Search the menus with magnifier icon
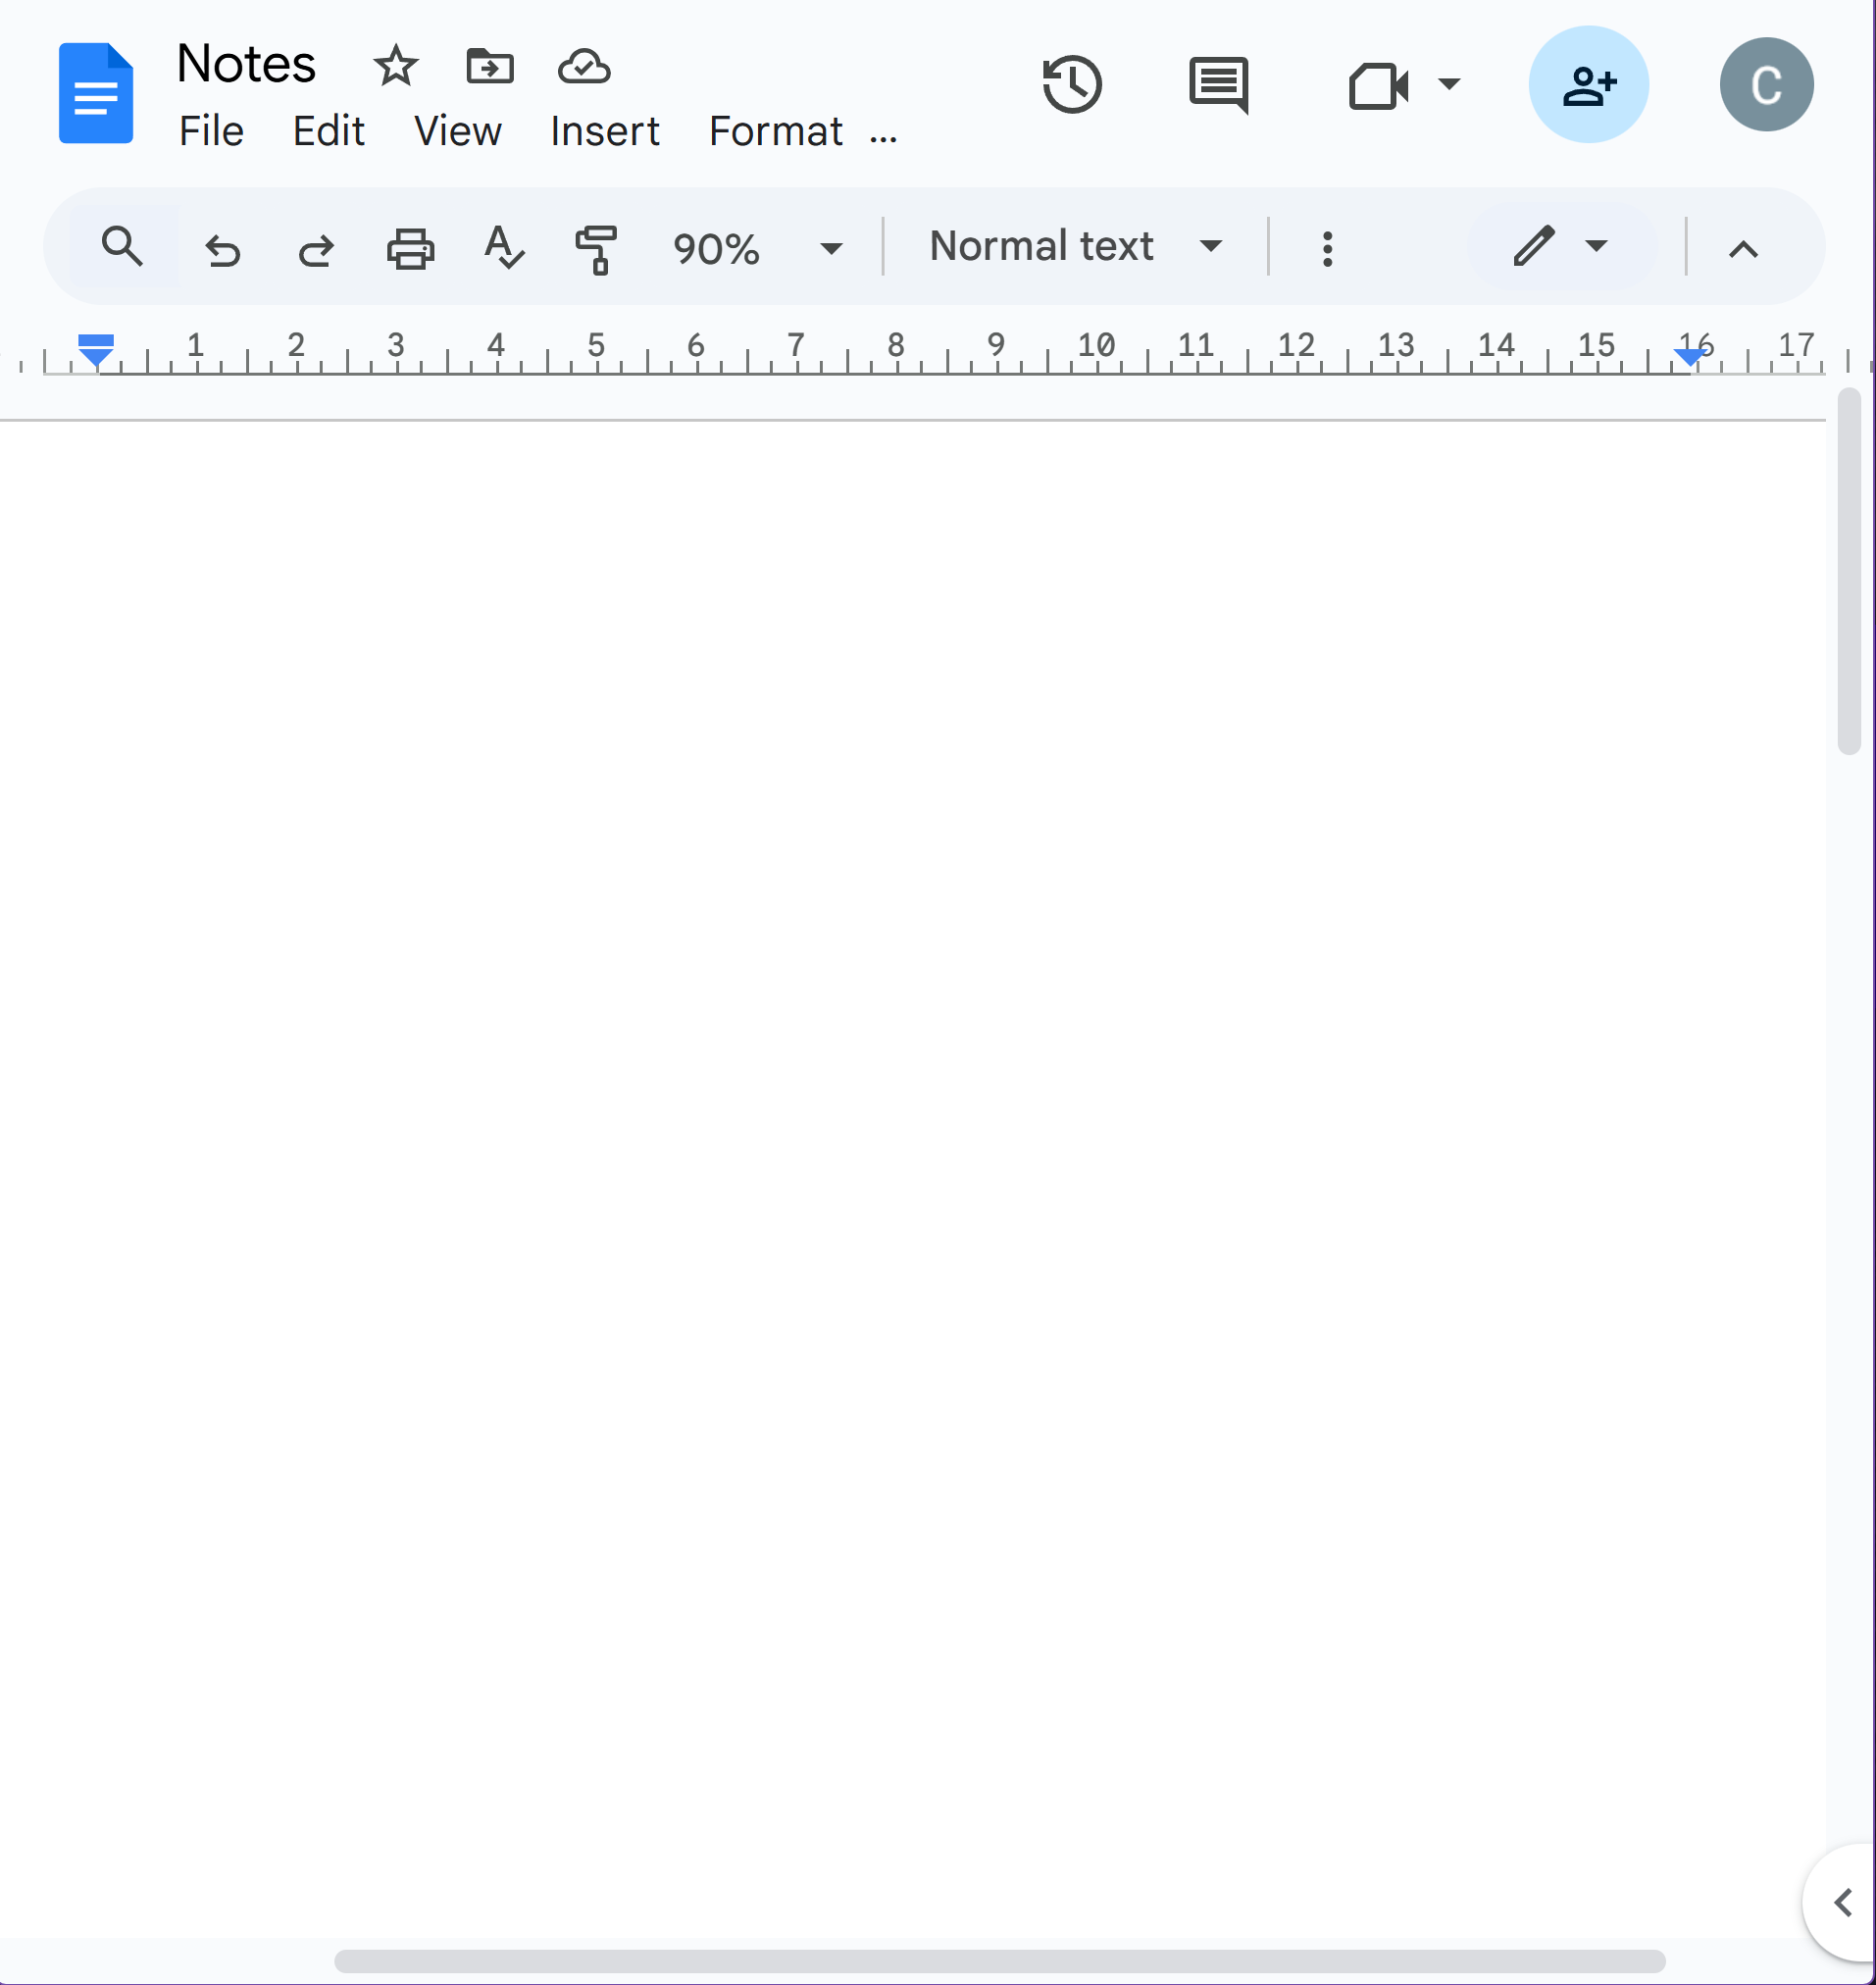This screenshot has height=1985, width=1876. point(122,246)
